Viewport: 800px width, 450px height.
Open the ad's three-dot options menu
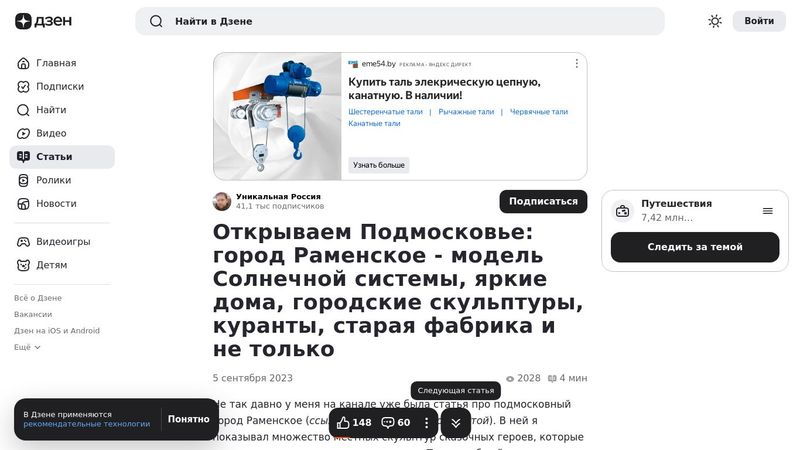[x=577, y=63]
